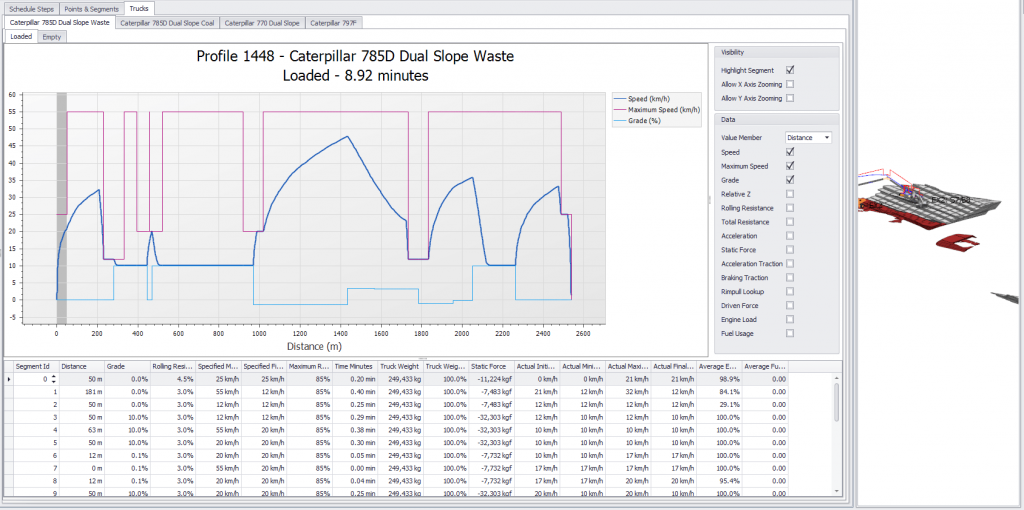Sort by the Time Minutes column header
1024x510 pixels.
(x=356, y=366)
